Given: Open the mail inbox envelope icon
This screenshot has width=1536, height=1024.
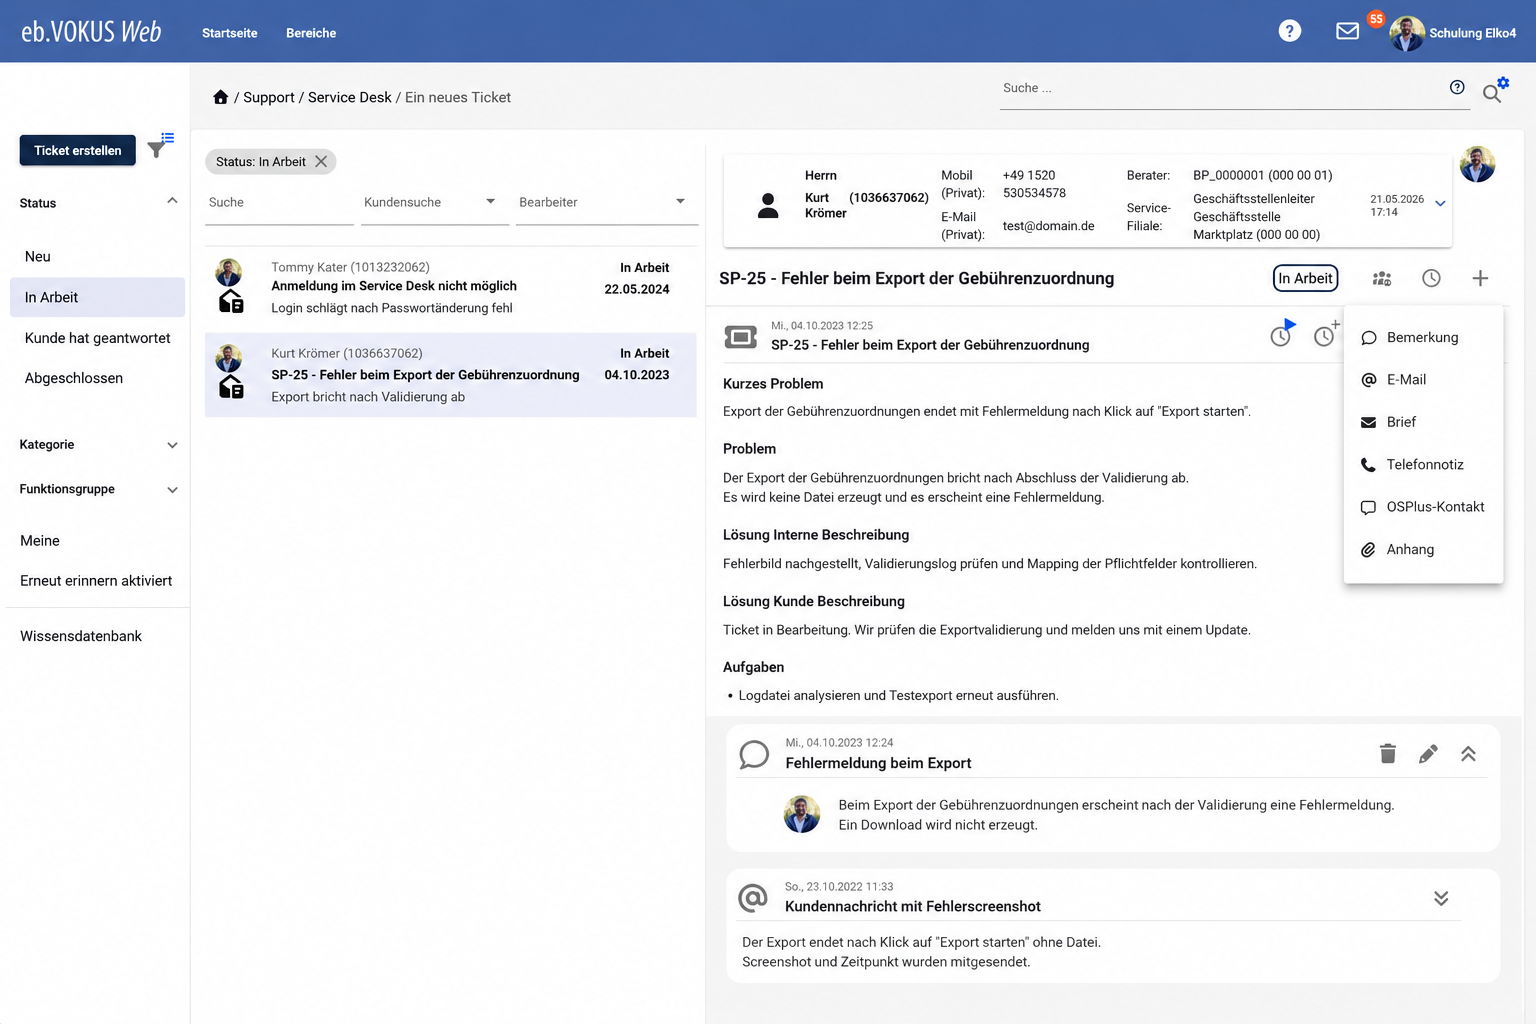Looking at the screenshot, I should click(1347, 31).
